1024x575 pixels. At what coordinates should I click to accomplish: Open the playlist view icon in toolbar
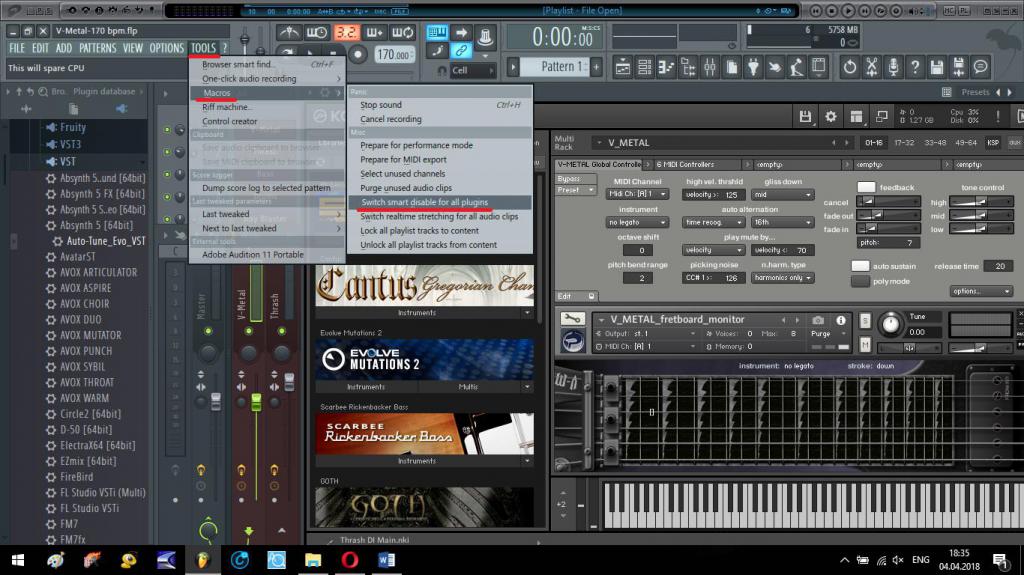tap(622, 67)
